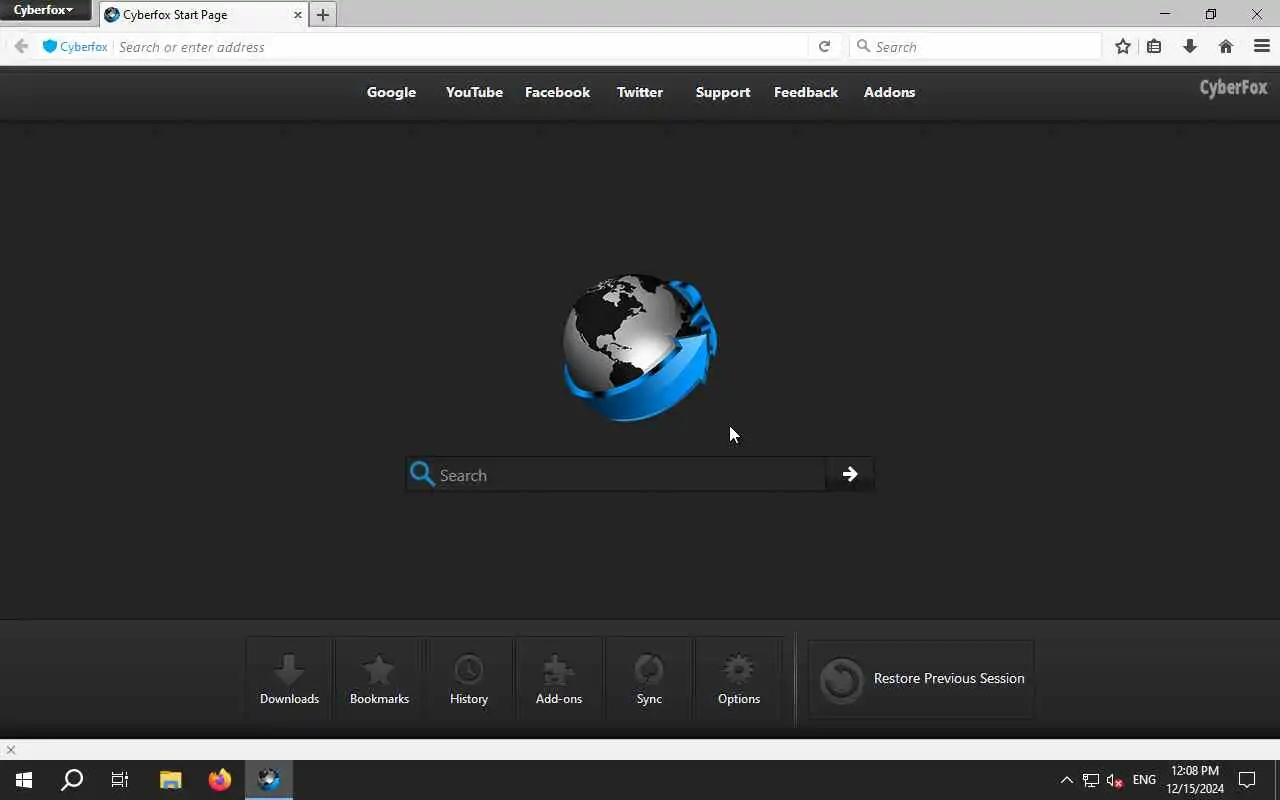The image size is (1280, 800).
Task: Show hidden system tray icons
Action: pos(1067,780)
